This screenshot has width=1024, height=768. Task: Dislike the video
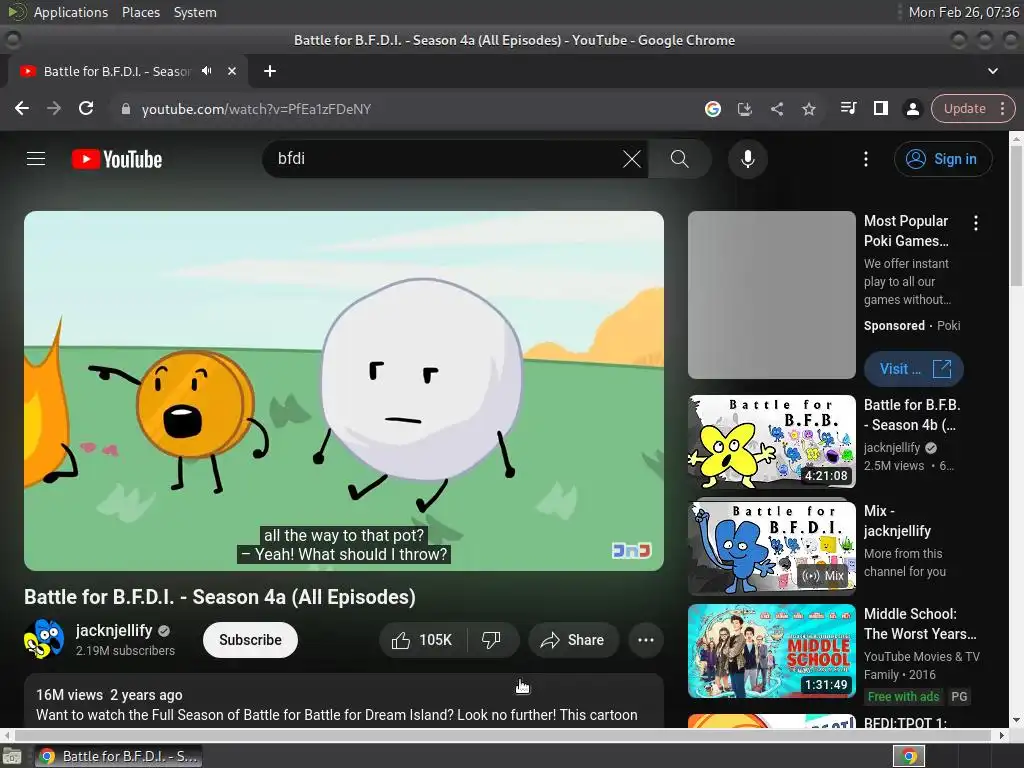tap(492, 640)
